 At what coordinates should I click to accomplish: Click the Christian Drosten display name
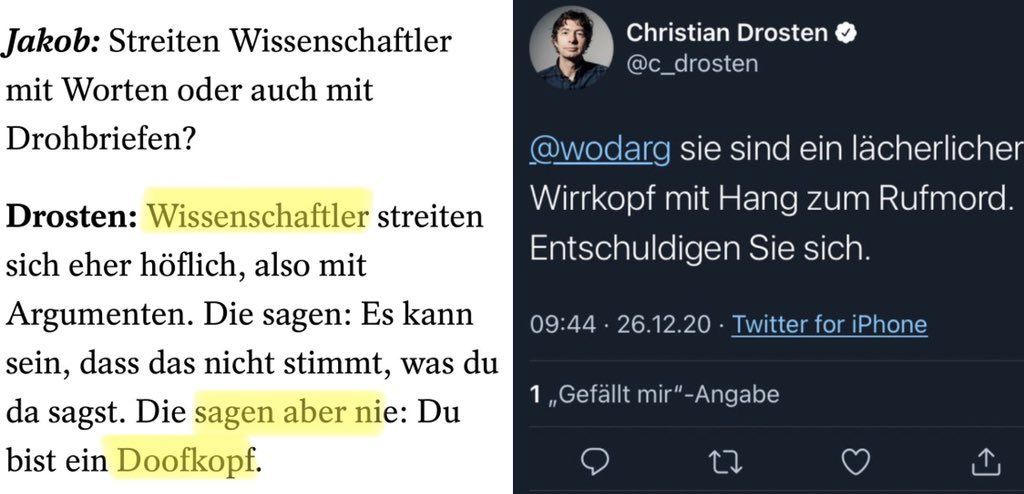726,33
